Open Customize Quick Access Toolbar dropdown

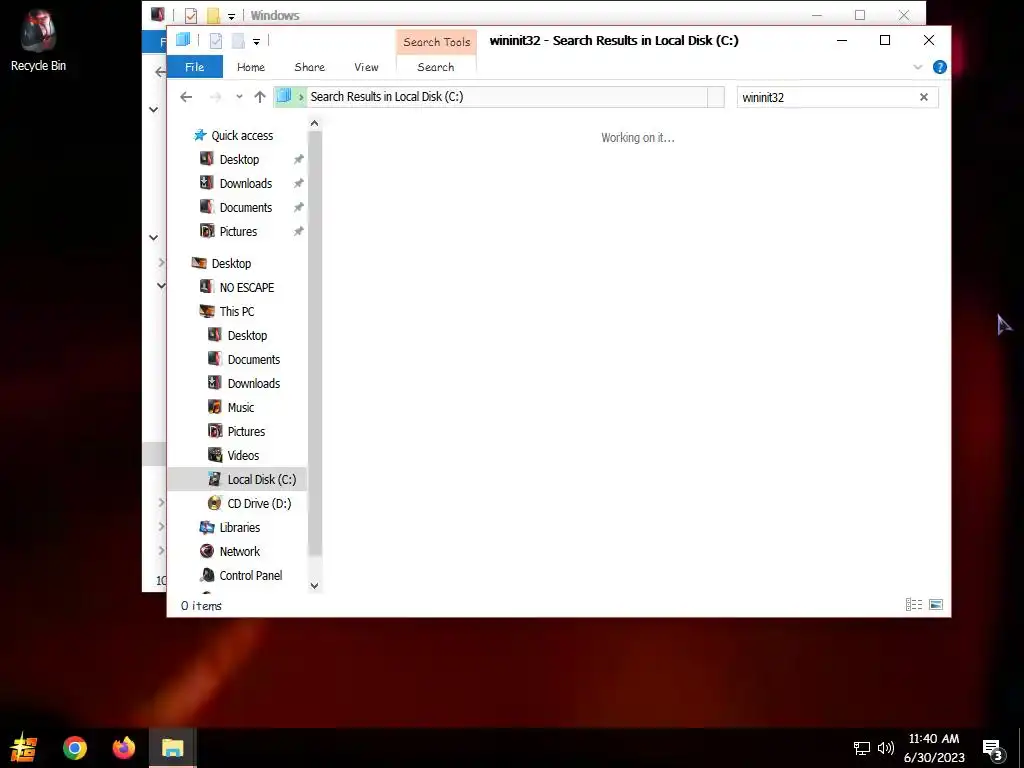click(x=257, y=41)
